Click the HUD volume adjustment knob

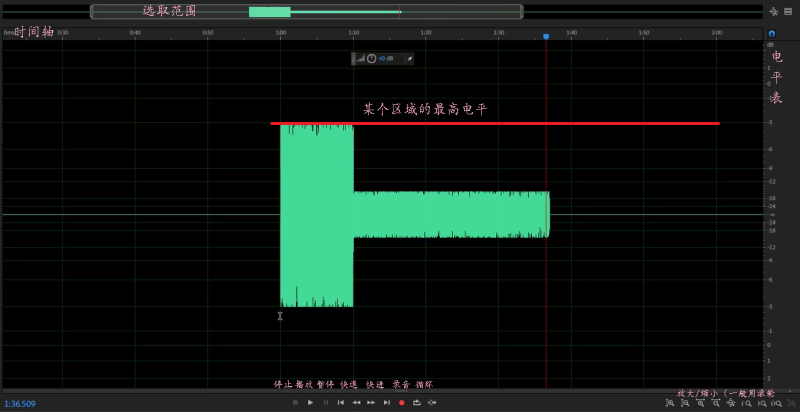pos(371,59)
